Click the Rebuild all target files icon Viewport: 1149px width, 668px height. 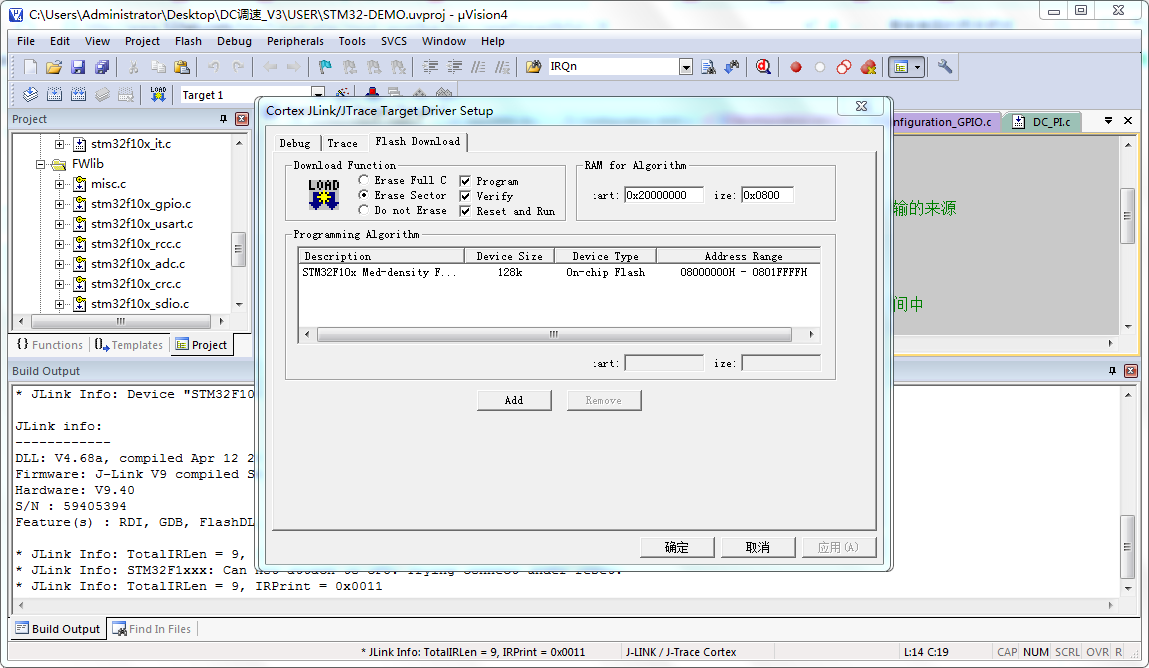[78, 94]
